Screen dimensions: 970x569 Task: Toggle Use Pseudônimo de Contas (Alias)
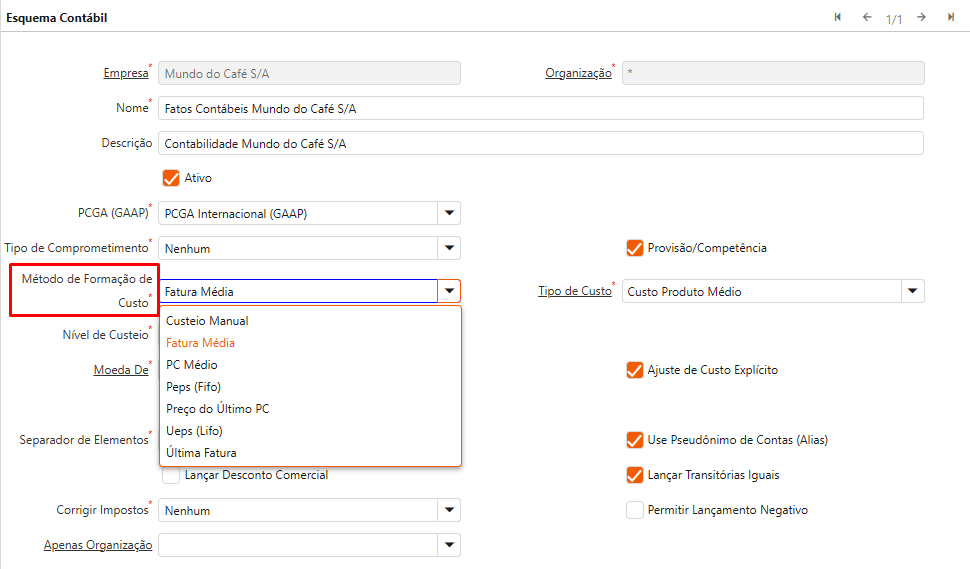(x=634, y=440)
